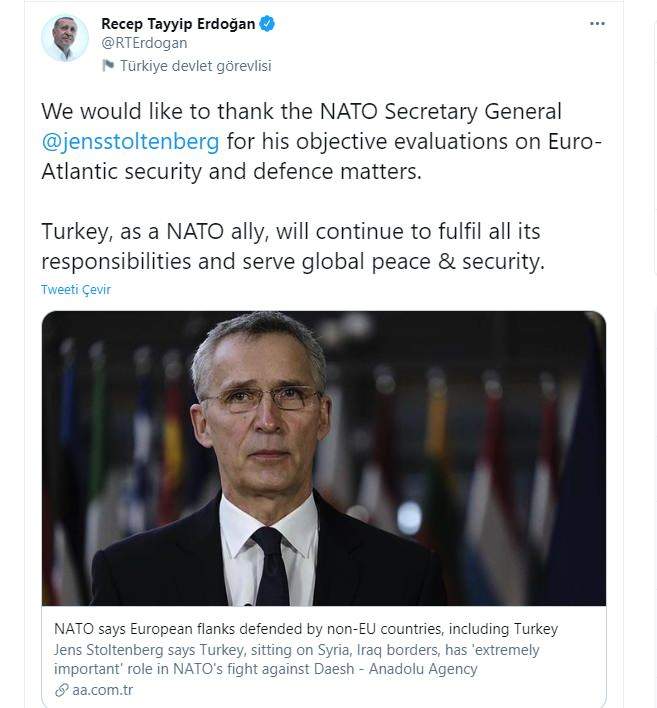Click the blue verified badge next to Erdoğan
This screenshot has height=708, width=657.
pyautogui.click(x=267, y=23)
